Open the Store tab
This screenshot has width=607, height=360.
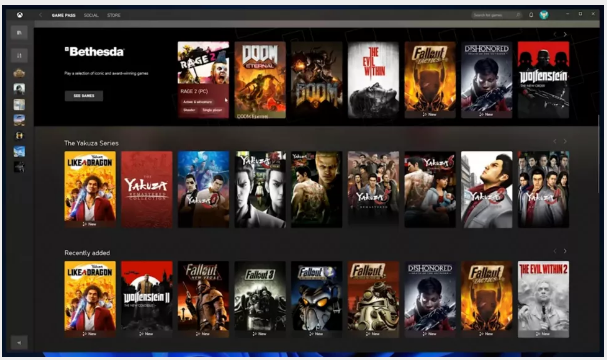[114, 15]
